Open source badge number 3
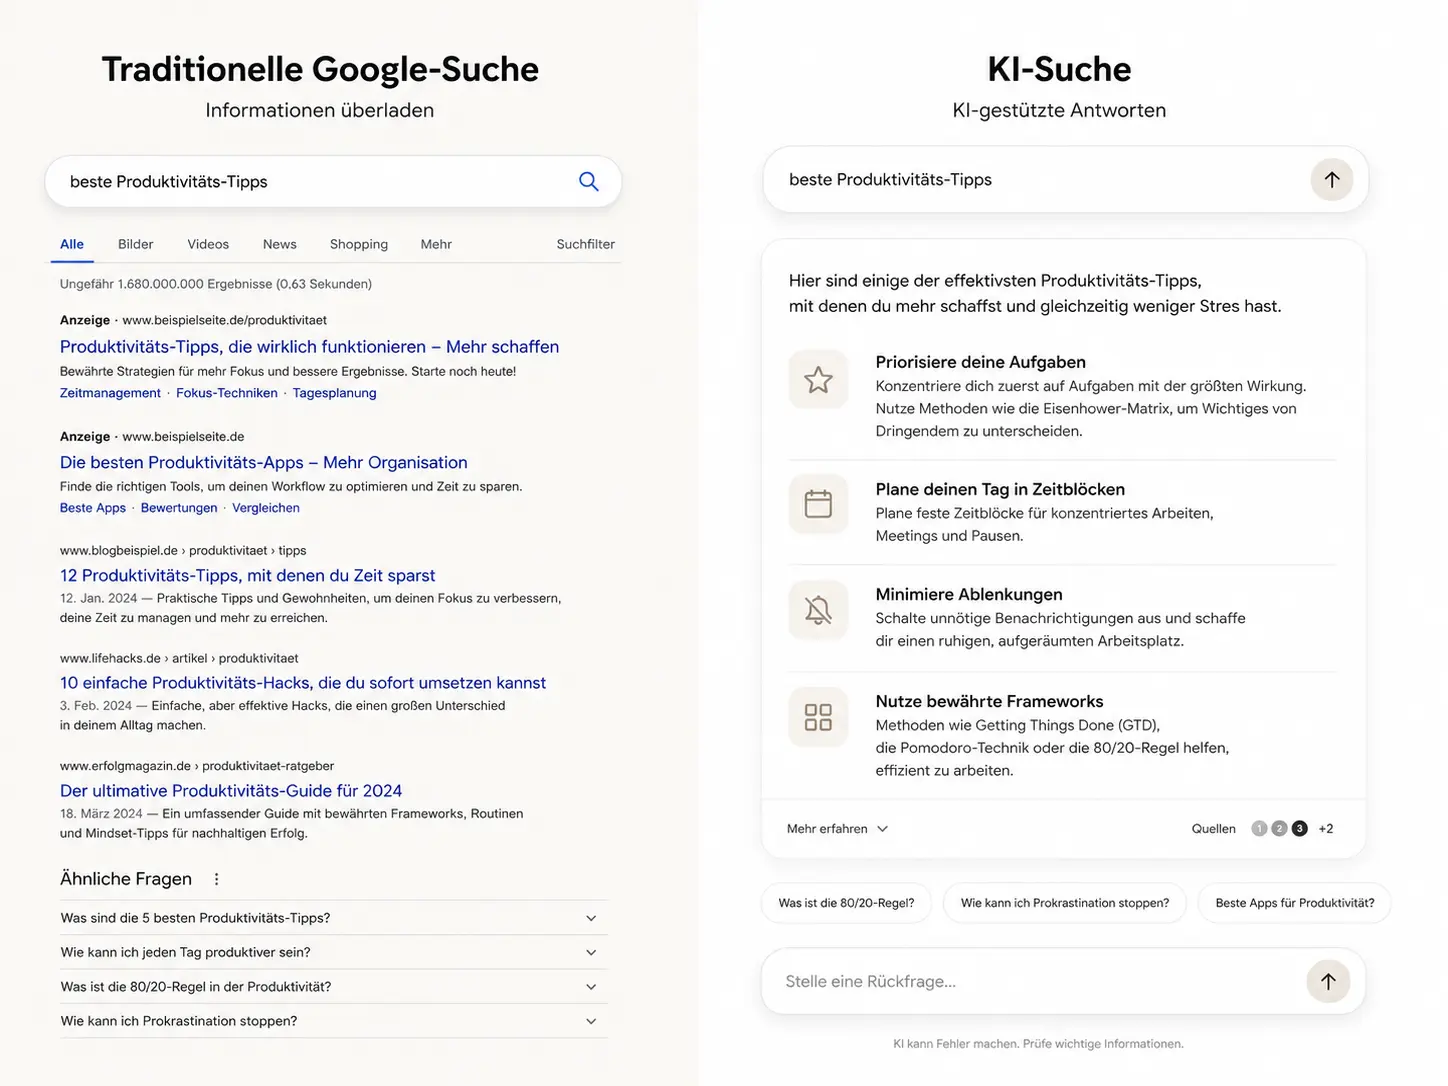The height and width of the screenshot is (1086, 1448). pyautogui.click(x=1299, y=828)
